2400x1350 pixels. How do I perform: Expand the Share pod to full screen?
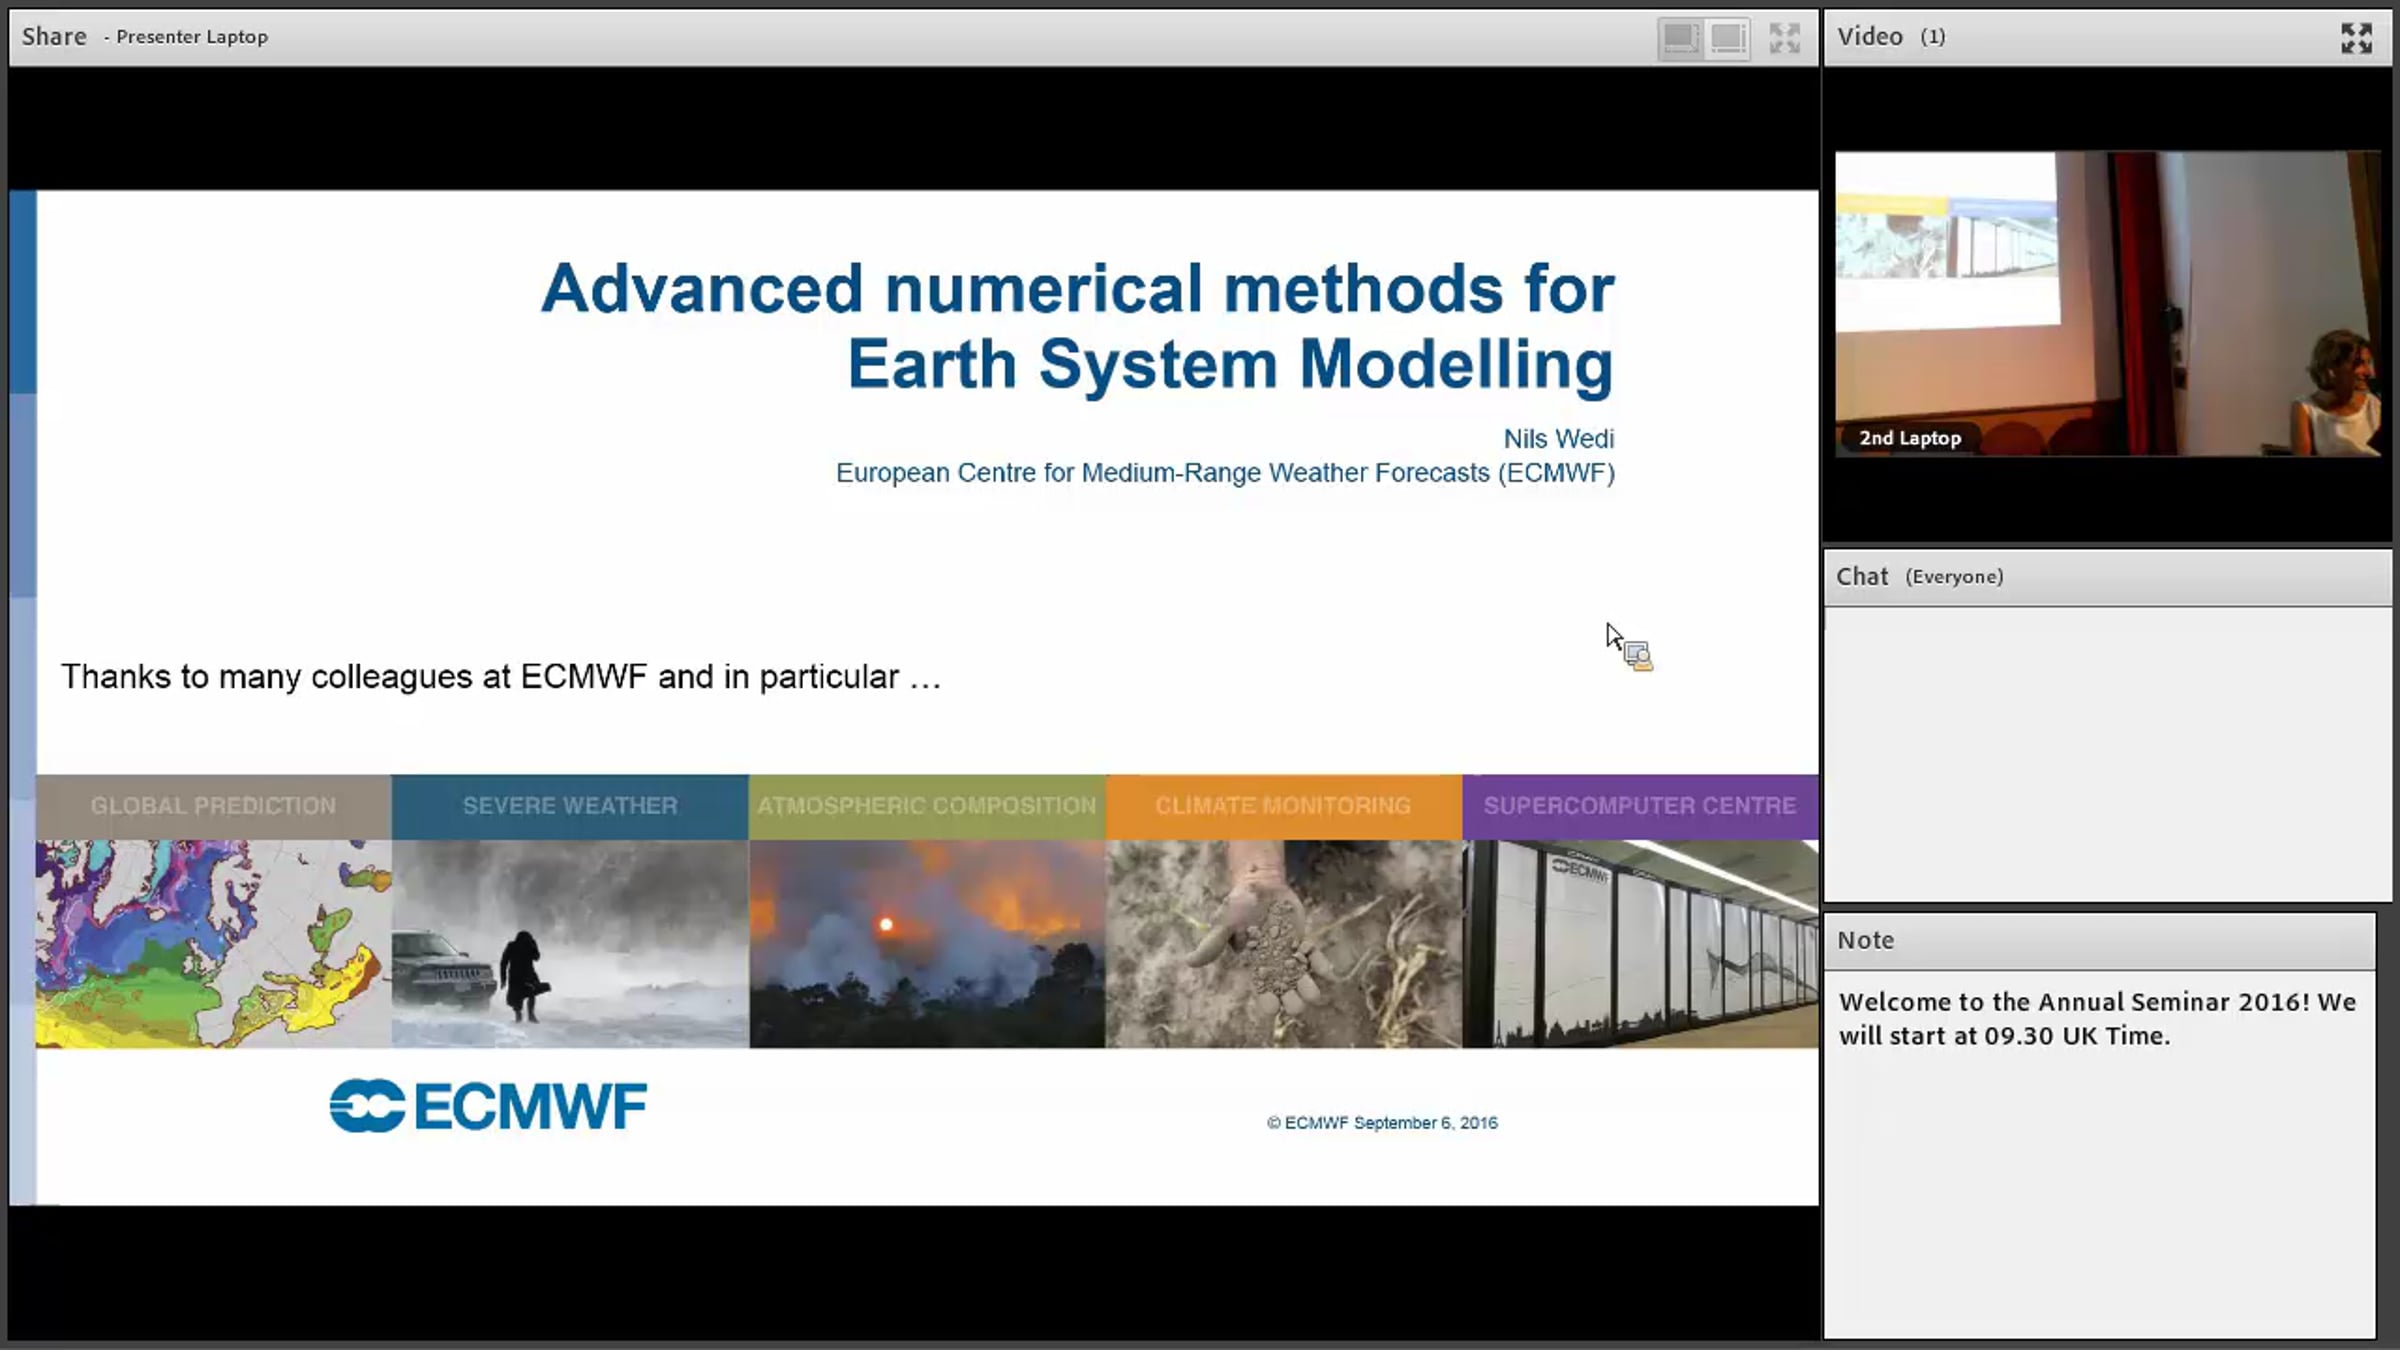click(x=1785, y=38)
